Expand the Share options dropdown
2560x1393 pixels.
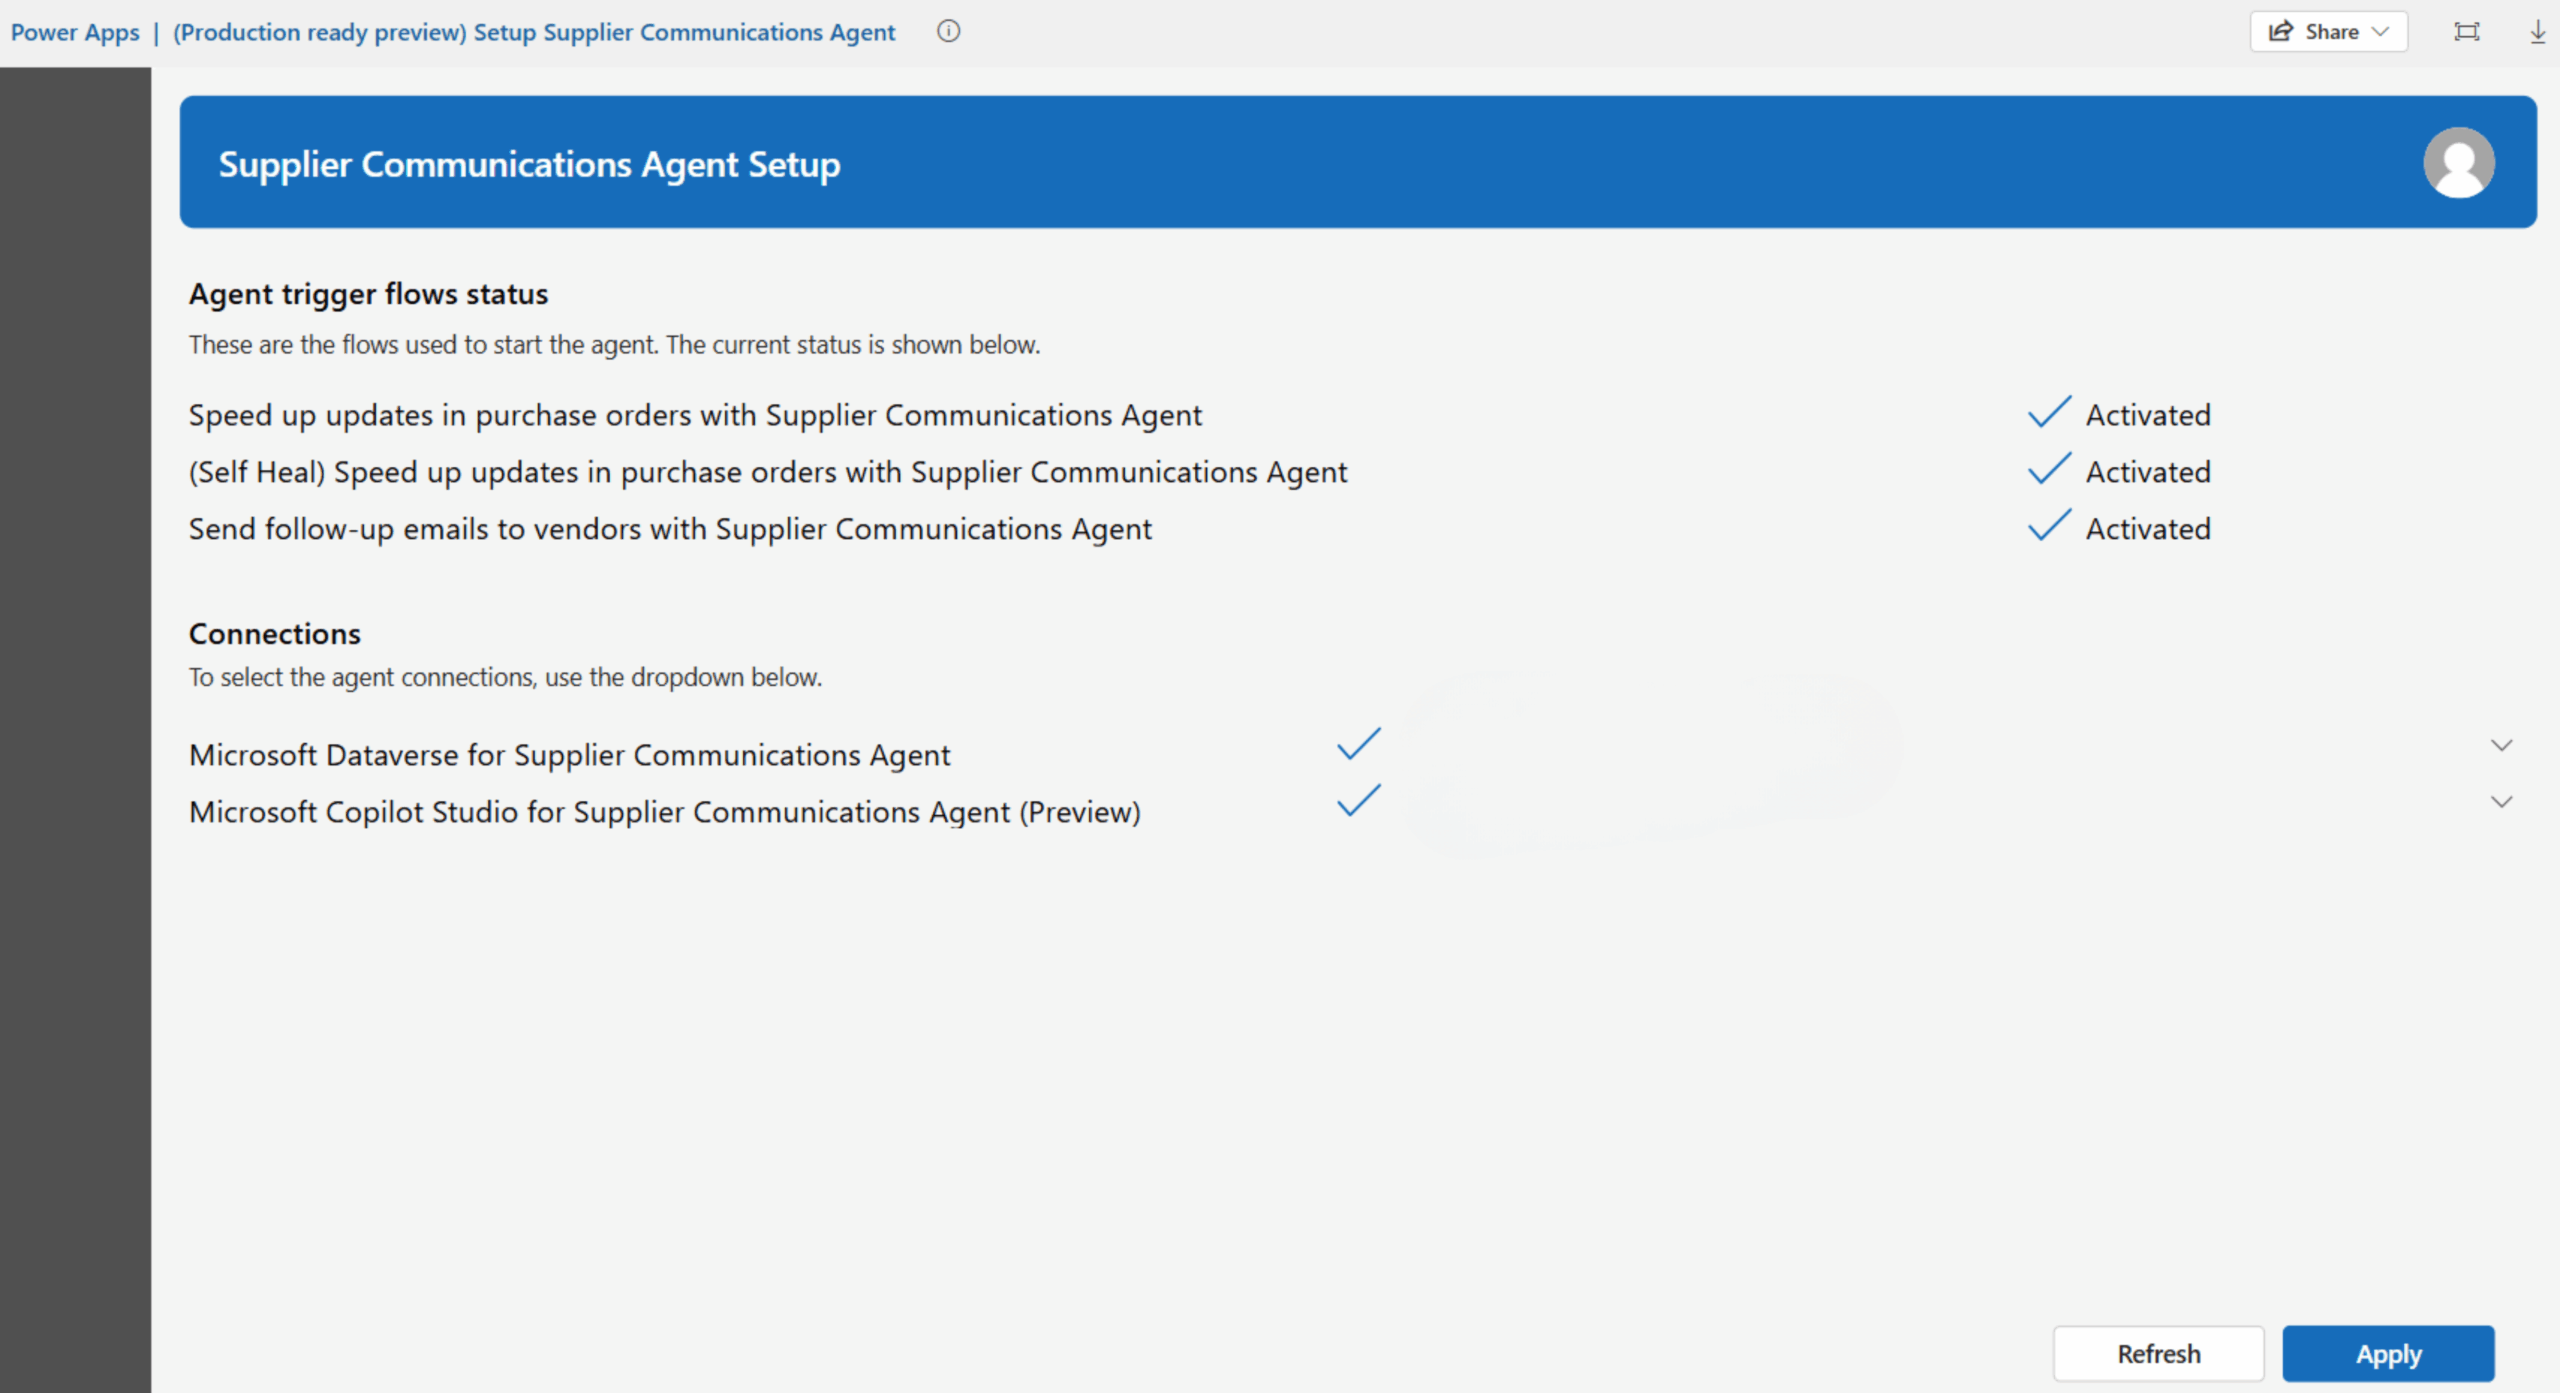pos(2383,31)
